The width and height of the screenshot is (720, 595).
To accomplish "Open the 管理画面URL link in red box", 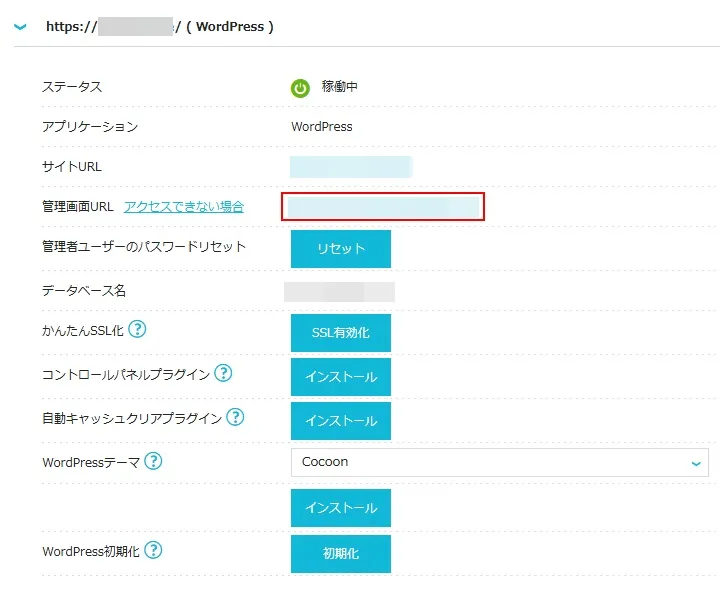I will pyautogui.click(x=382, y=207).
